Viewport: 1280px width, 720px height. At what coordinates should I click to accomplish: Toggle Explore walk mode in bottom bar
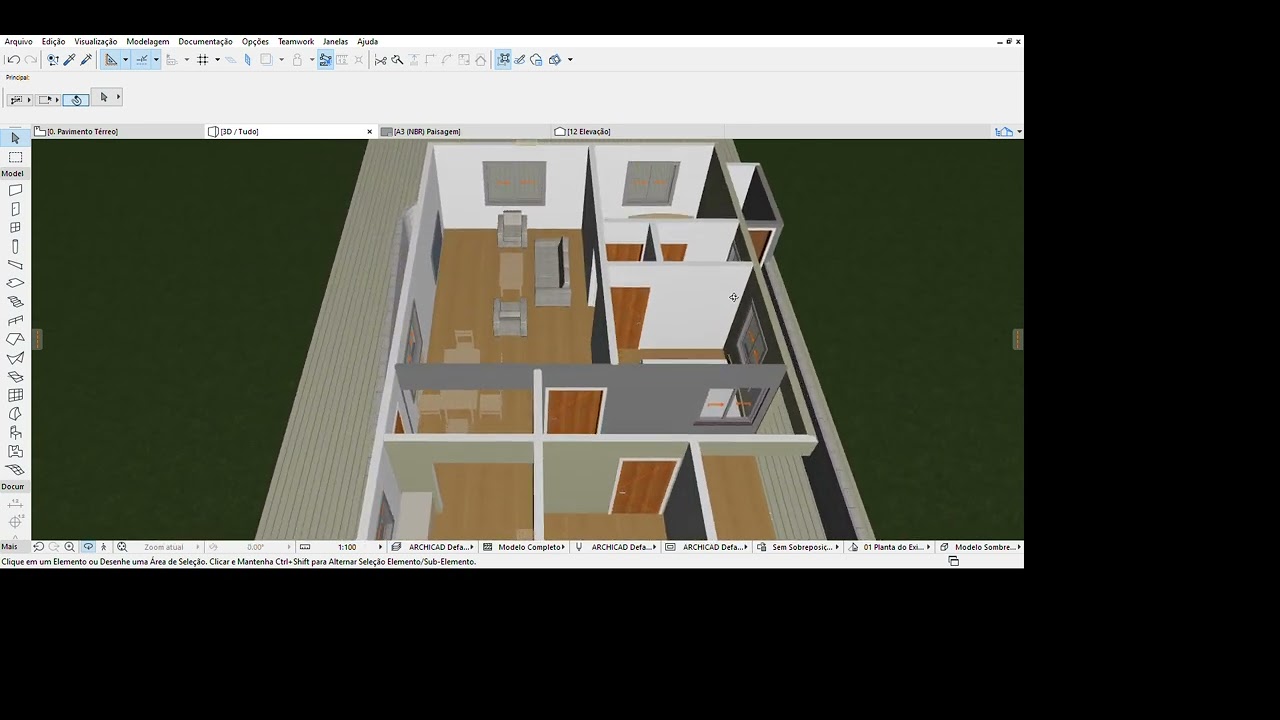[x=104, y=547]
